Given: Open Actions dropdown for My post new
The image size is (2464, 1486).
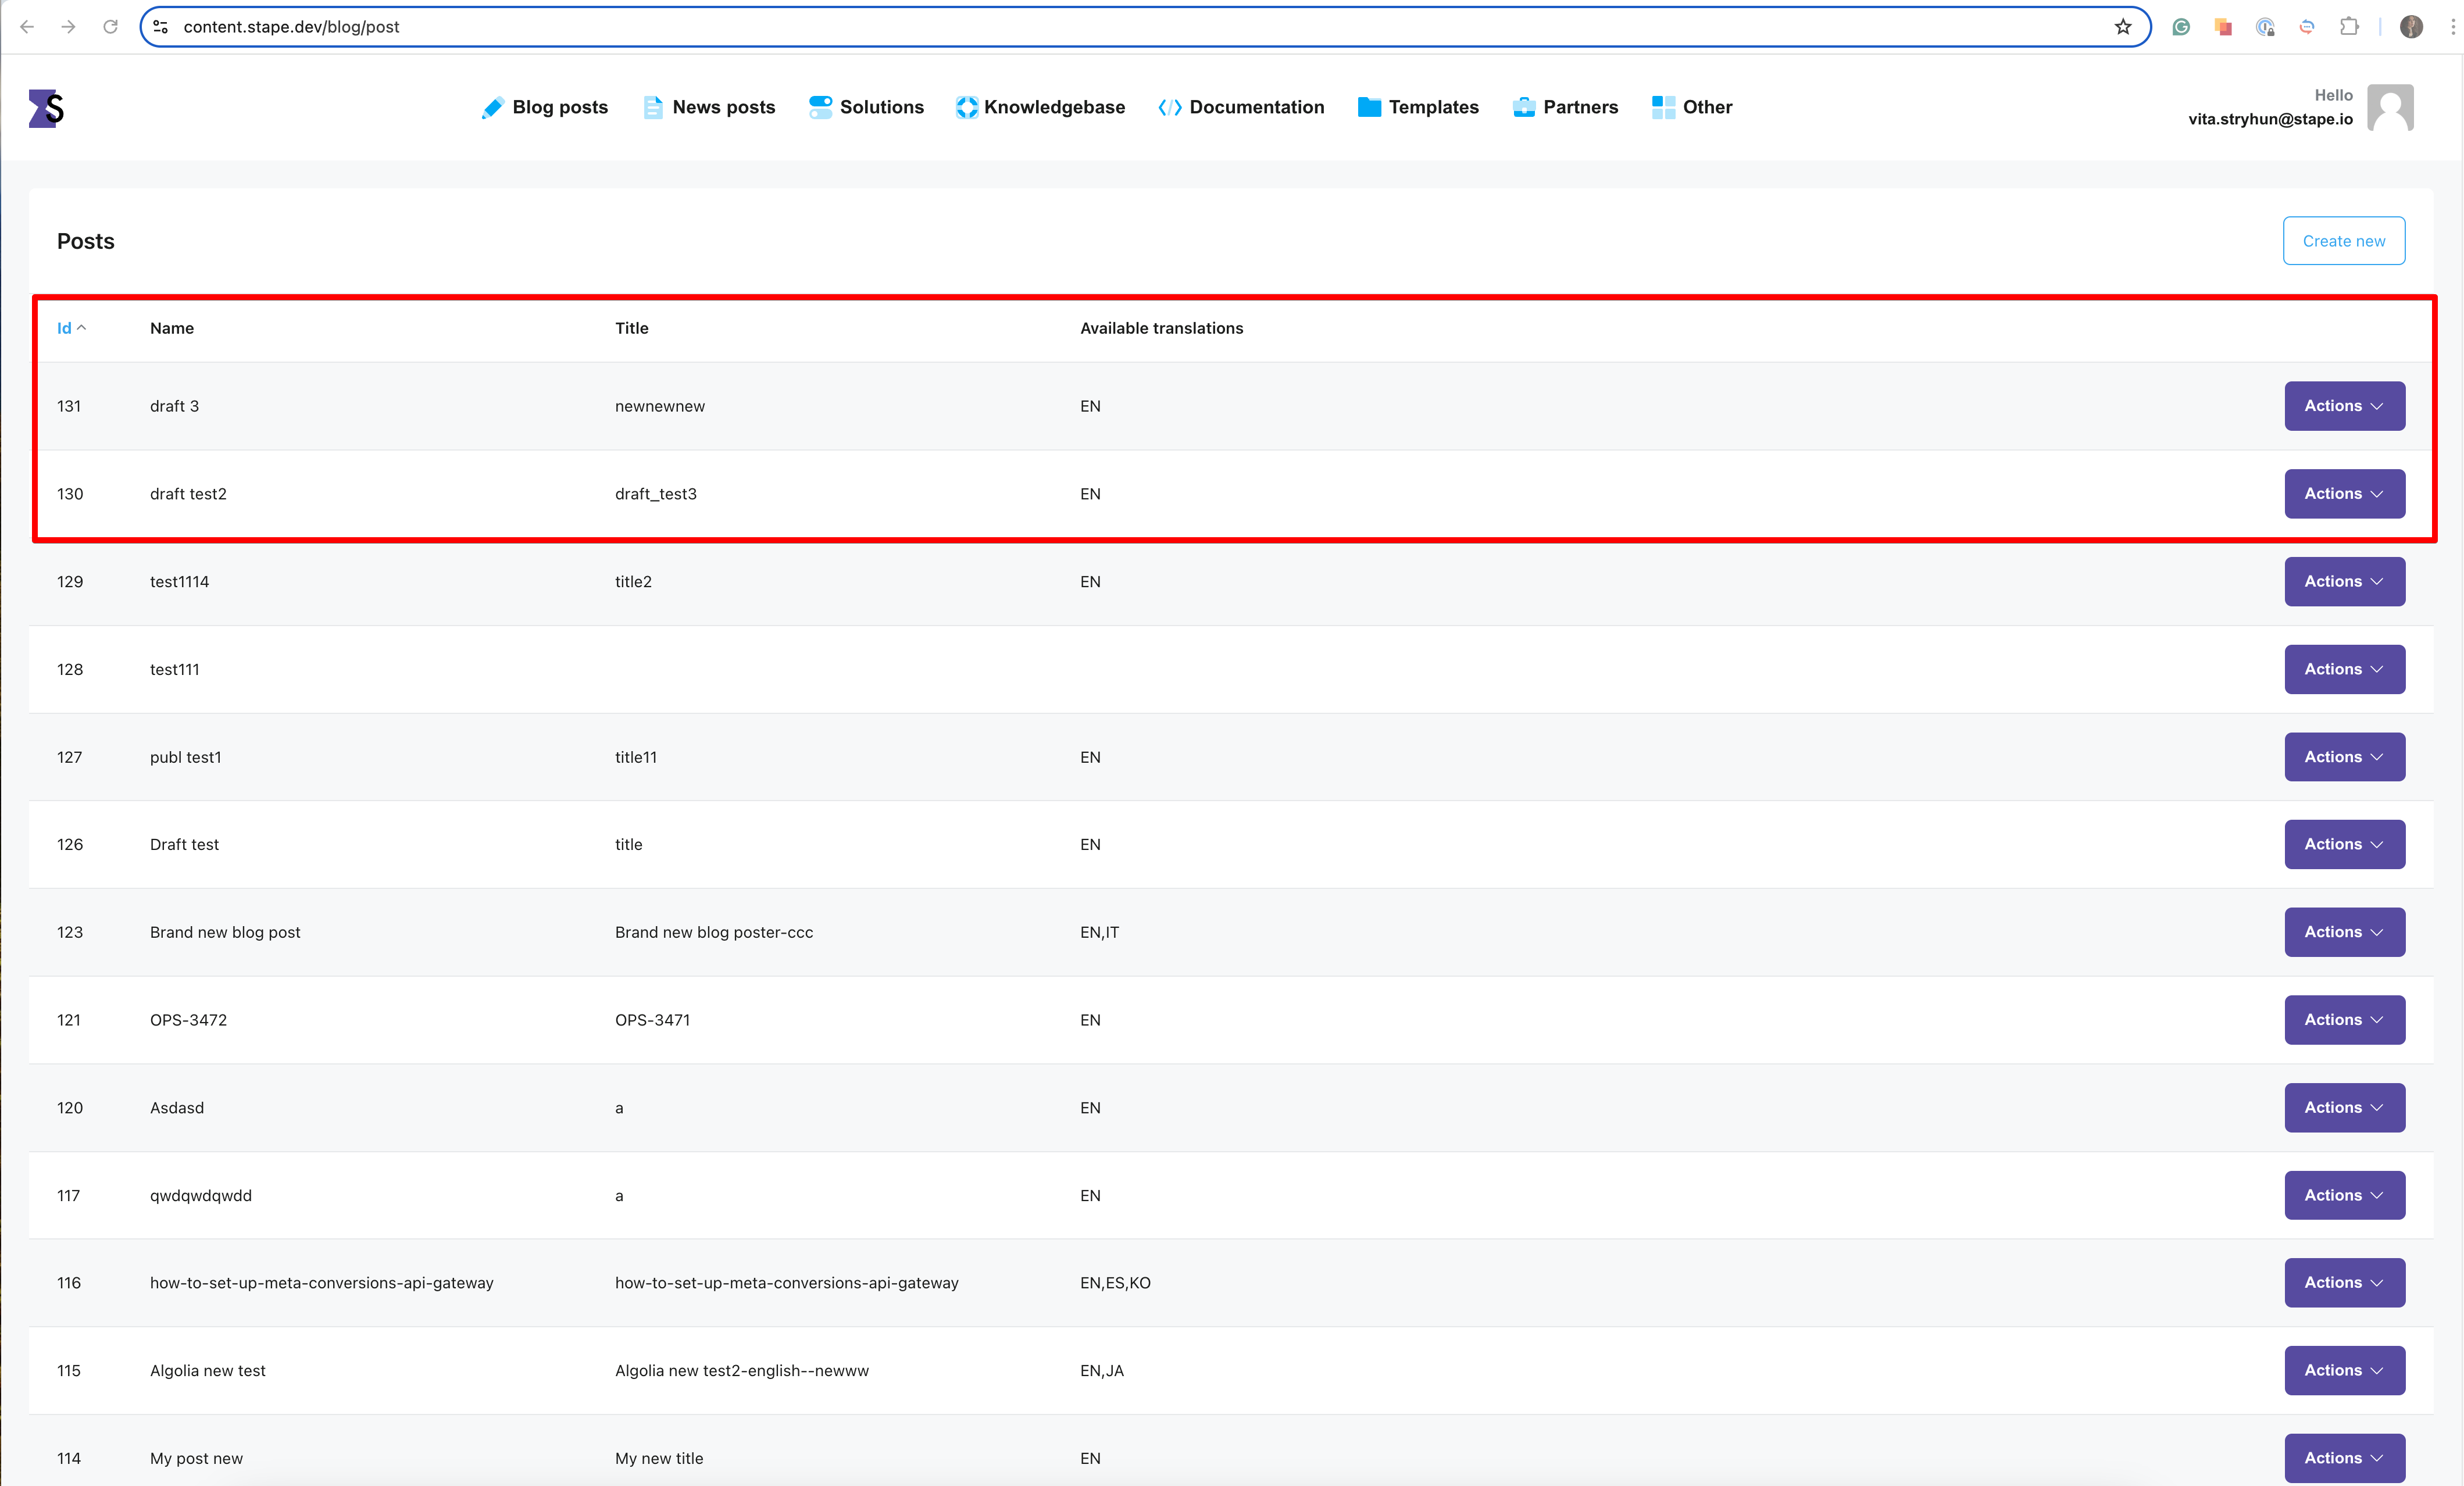Looking at the screenshot, I should 2344,1458.
